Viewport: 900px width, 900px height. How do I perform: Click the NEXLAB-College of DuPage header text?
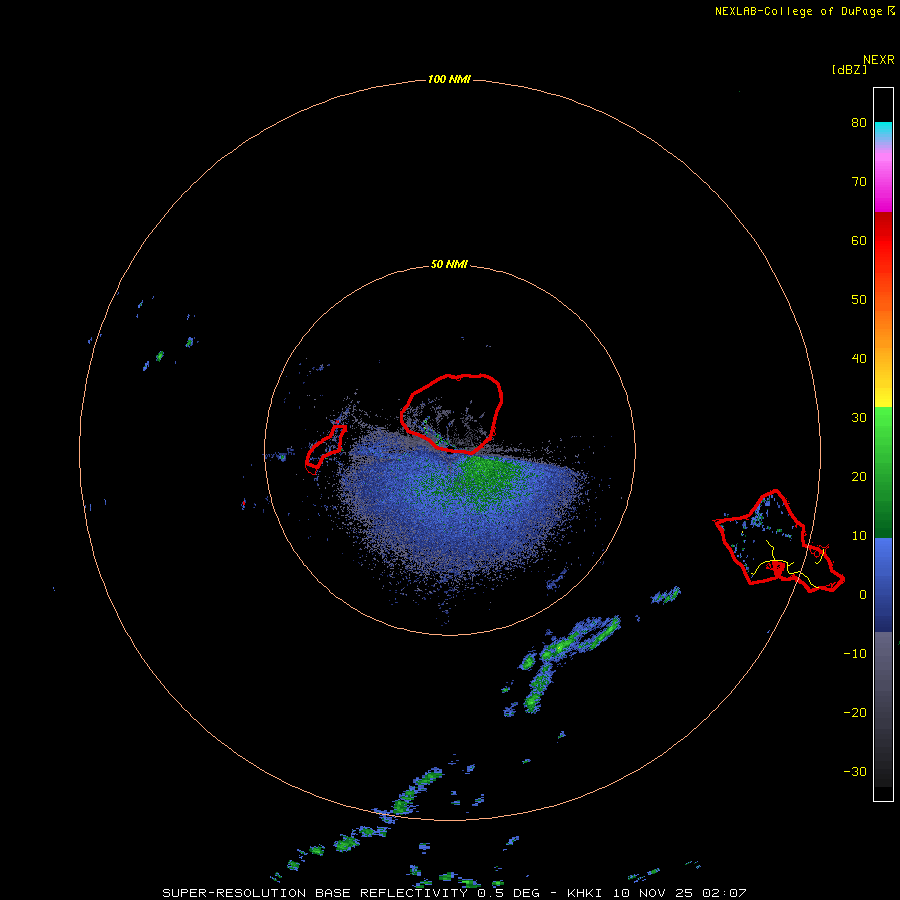[798, 11]
